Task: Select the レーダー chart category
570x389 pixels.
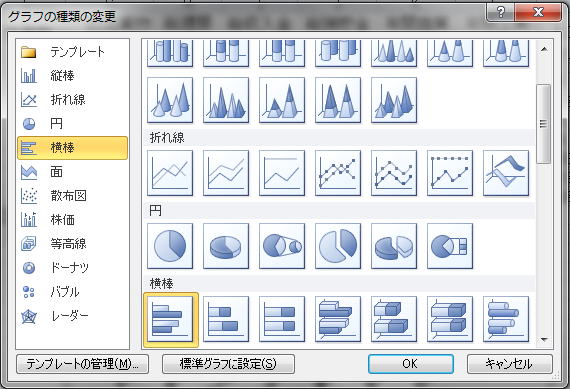Action: (73, 316)
